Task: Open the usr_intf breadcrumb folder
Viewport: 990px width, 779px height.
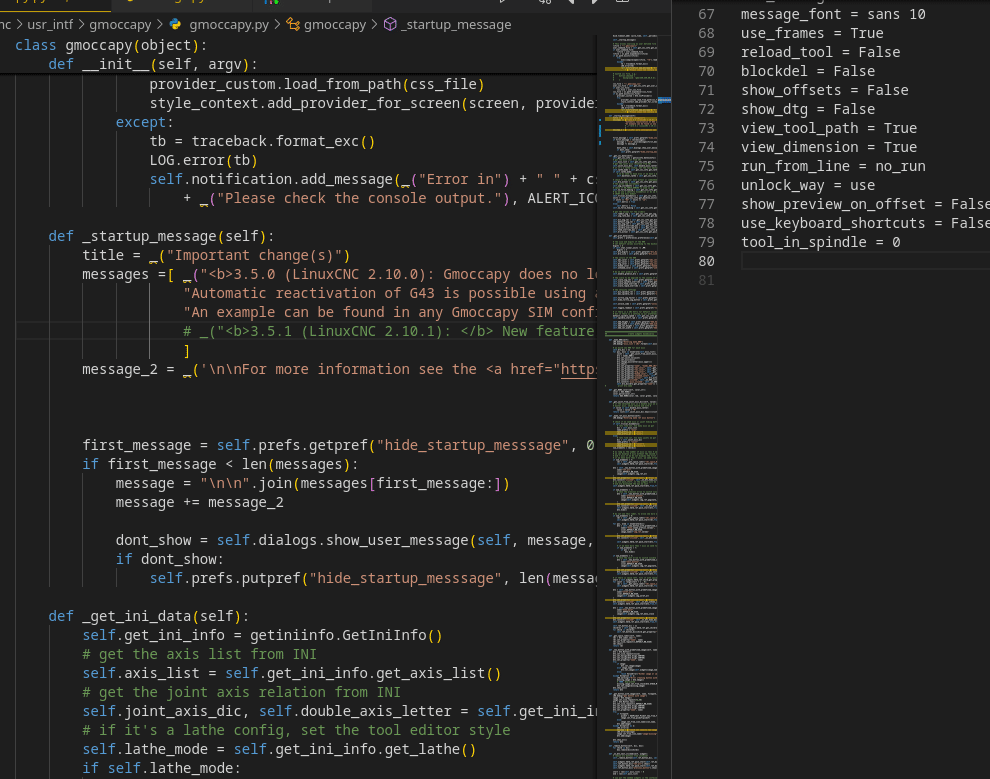Action: pos(52,24)
